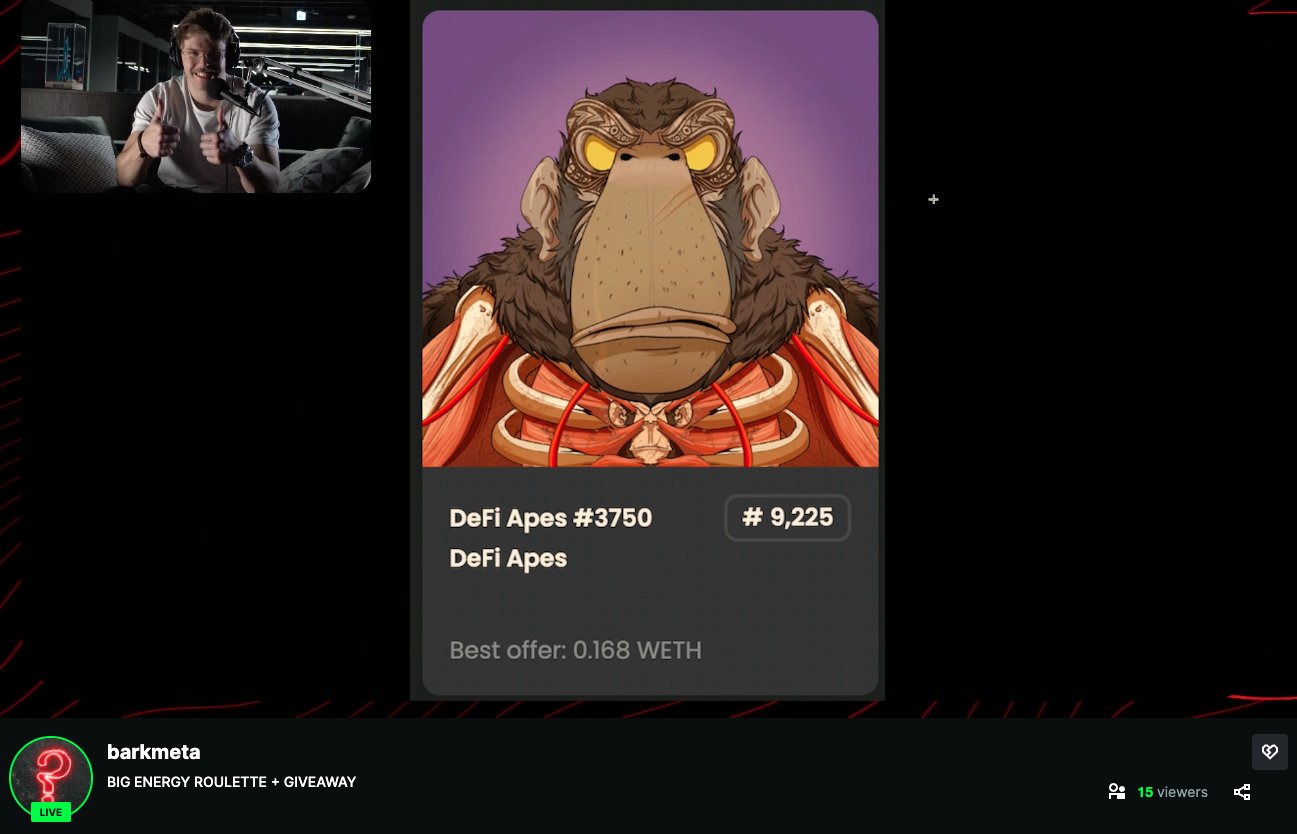Click the # 9,225 rank badge
The height and width of the screenshot is (834, 1297).
(787, 517)
